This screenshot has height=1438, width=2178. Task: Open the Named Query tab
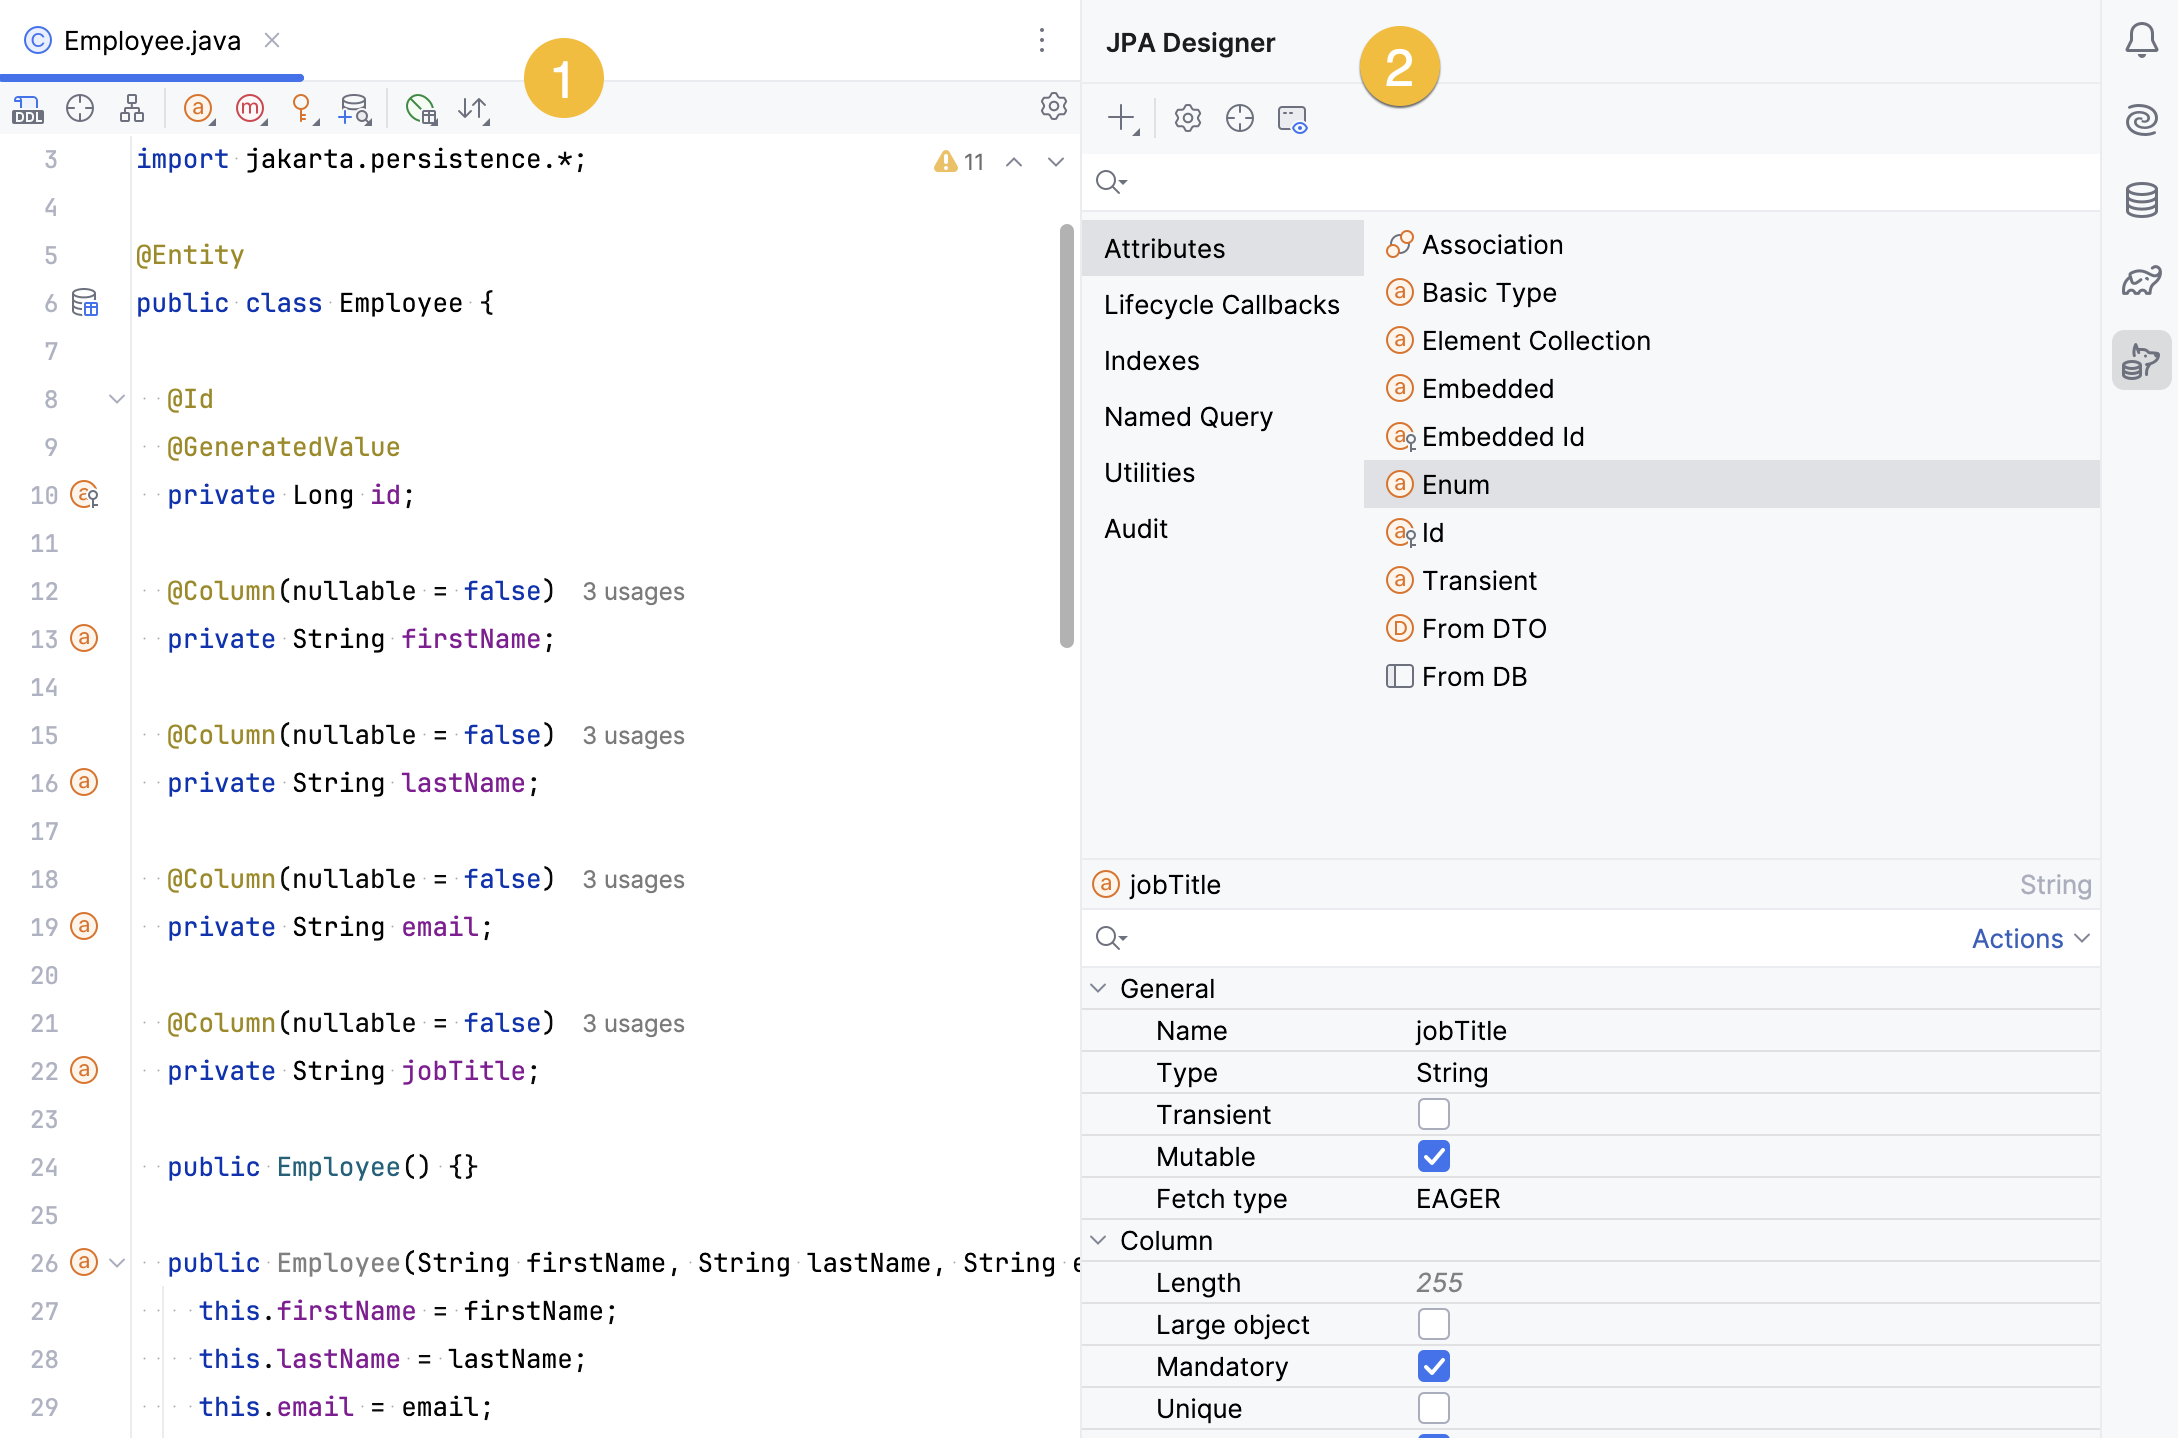pyautogui.click(x=1189, y=417)
